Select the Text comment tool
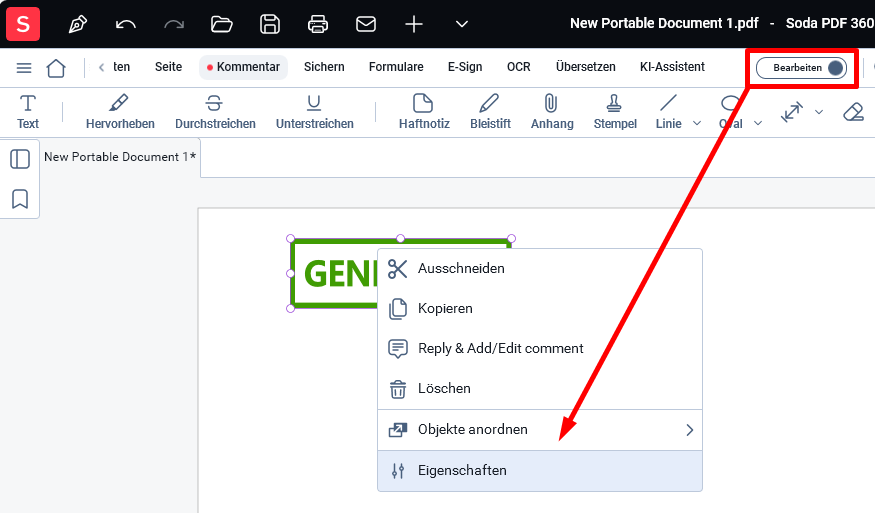 tap(28, 112)
